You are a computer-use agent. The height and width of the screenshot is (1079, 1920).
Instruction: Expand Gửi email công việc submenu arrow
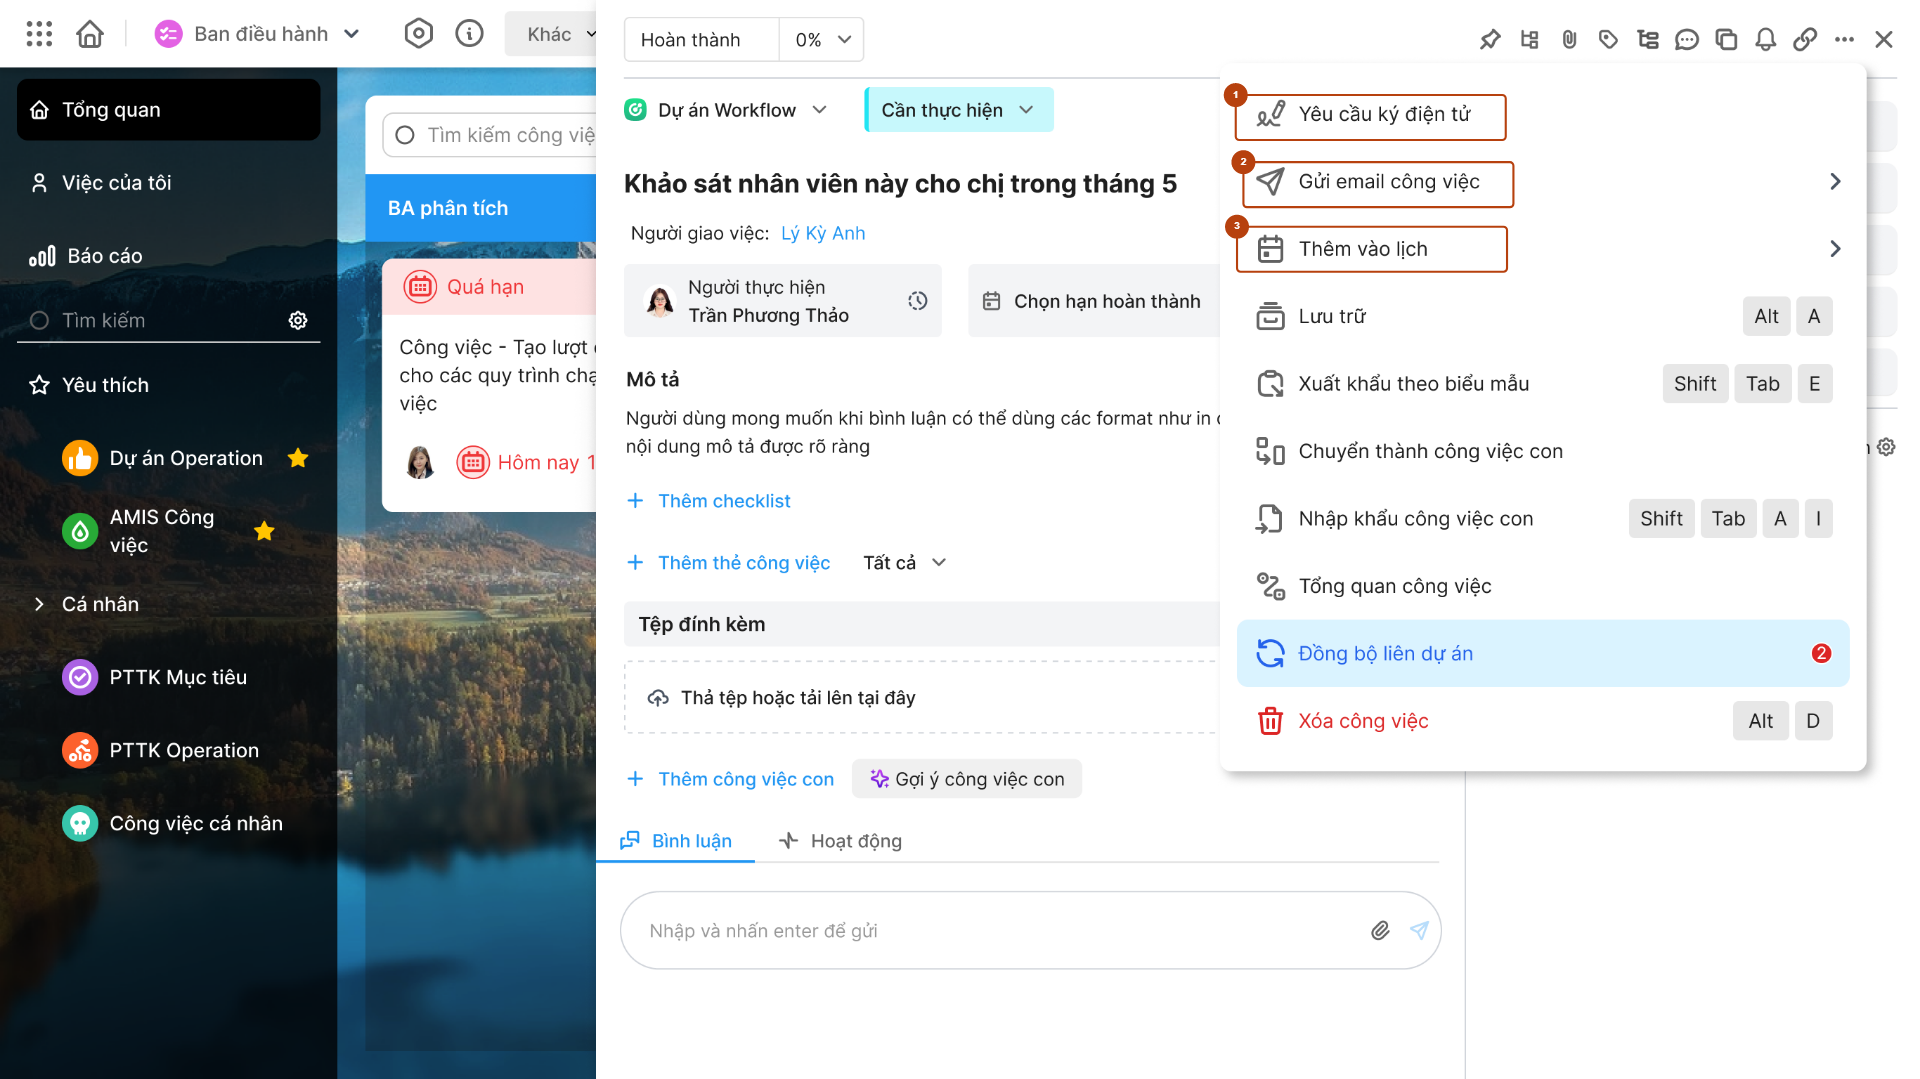tap(1835, 181)
